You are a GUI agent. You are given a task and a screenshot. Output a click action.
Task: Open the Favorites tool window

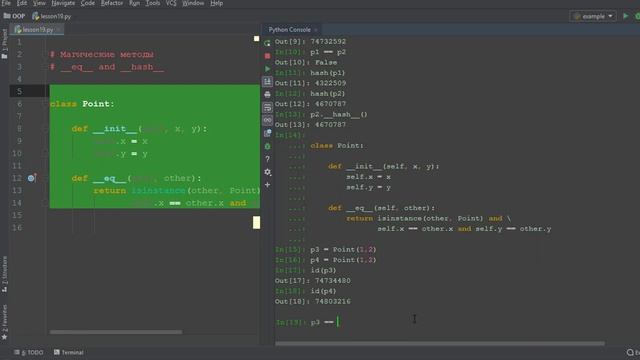4,322
